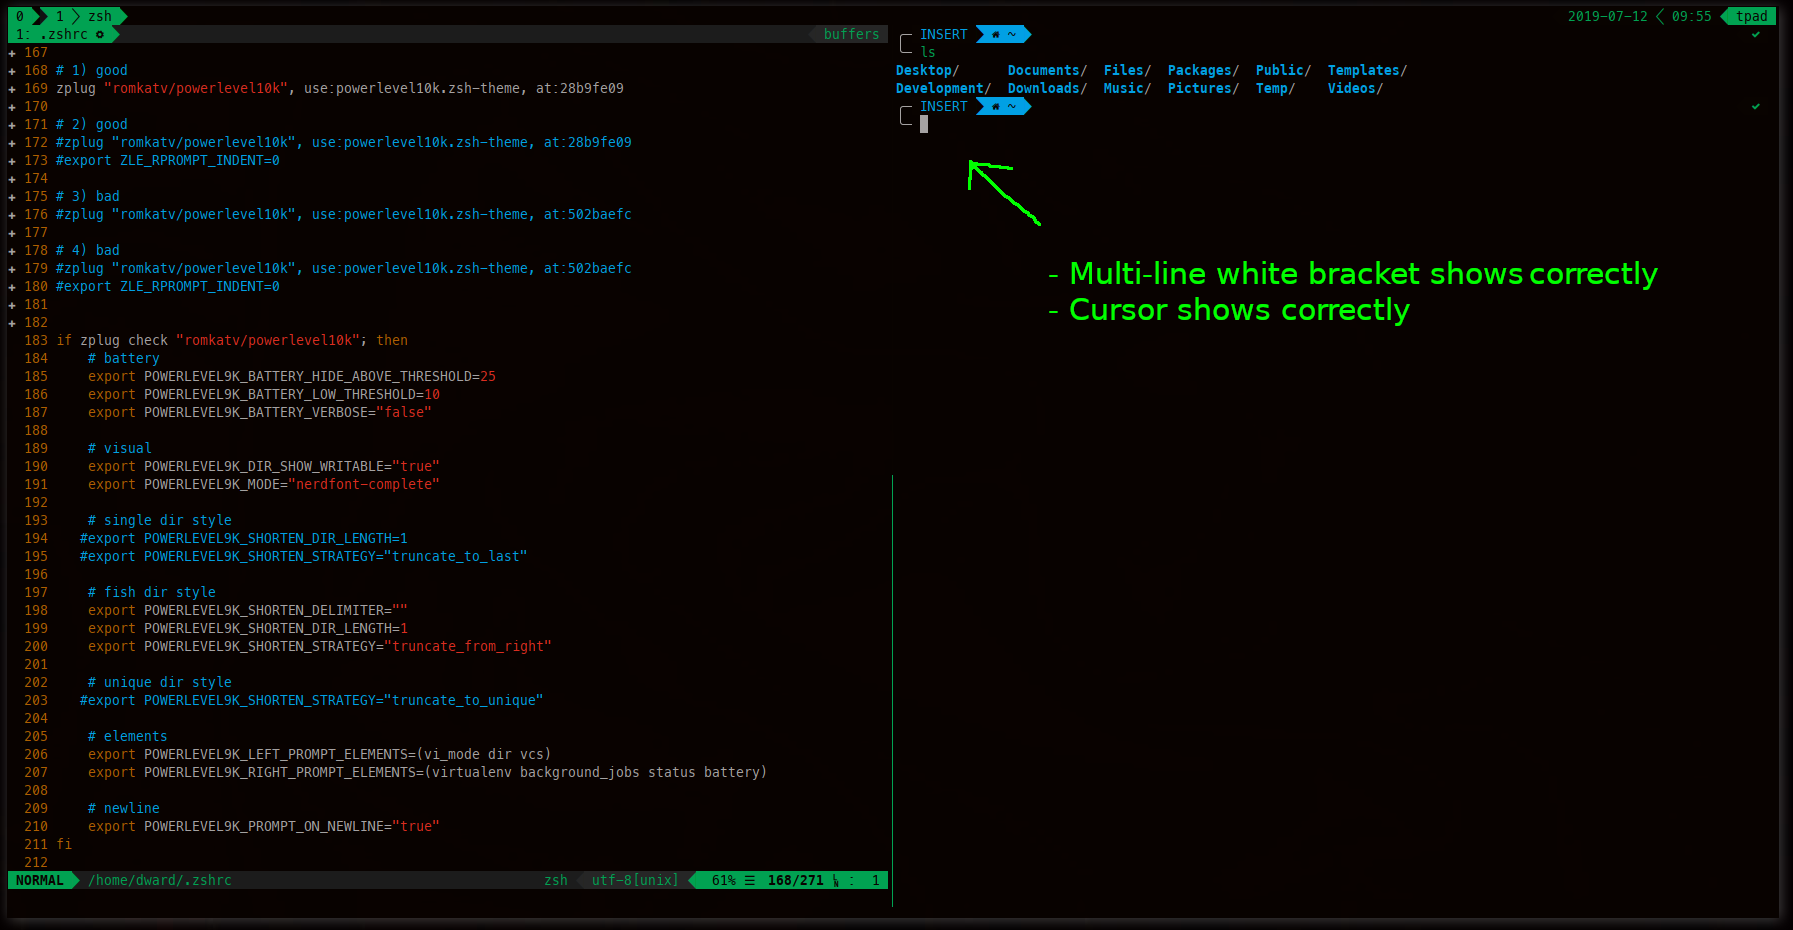Image resolution: width=1793 pixels, height=930 pixels.
Task: Click the column position icon beside 168/271
Action: point(834,880)
